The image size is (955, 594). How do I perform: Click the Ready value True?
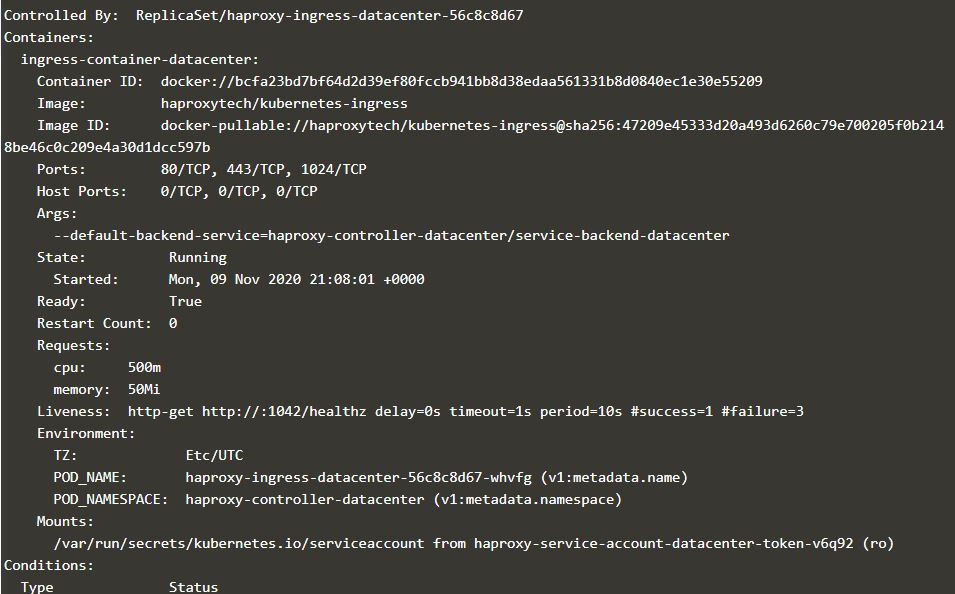point(185,301)
